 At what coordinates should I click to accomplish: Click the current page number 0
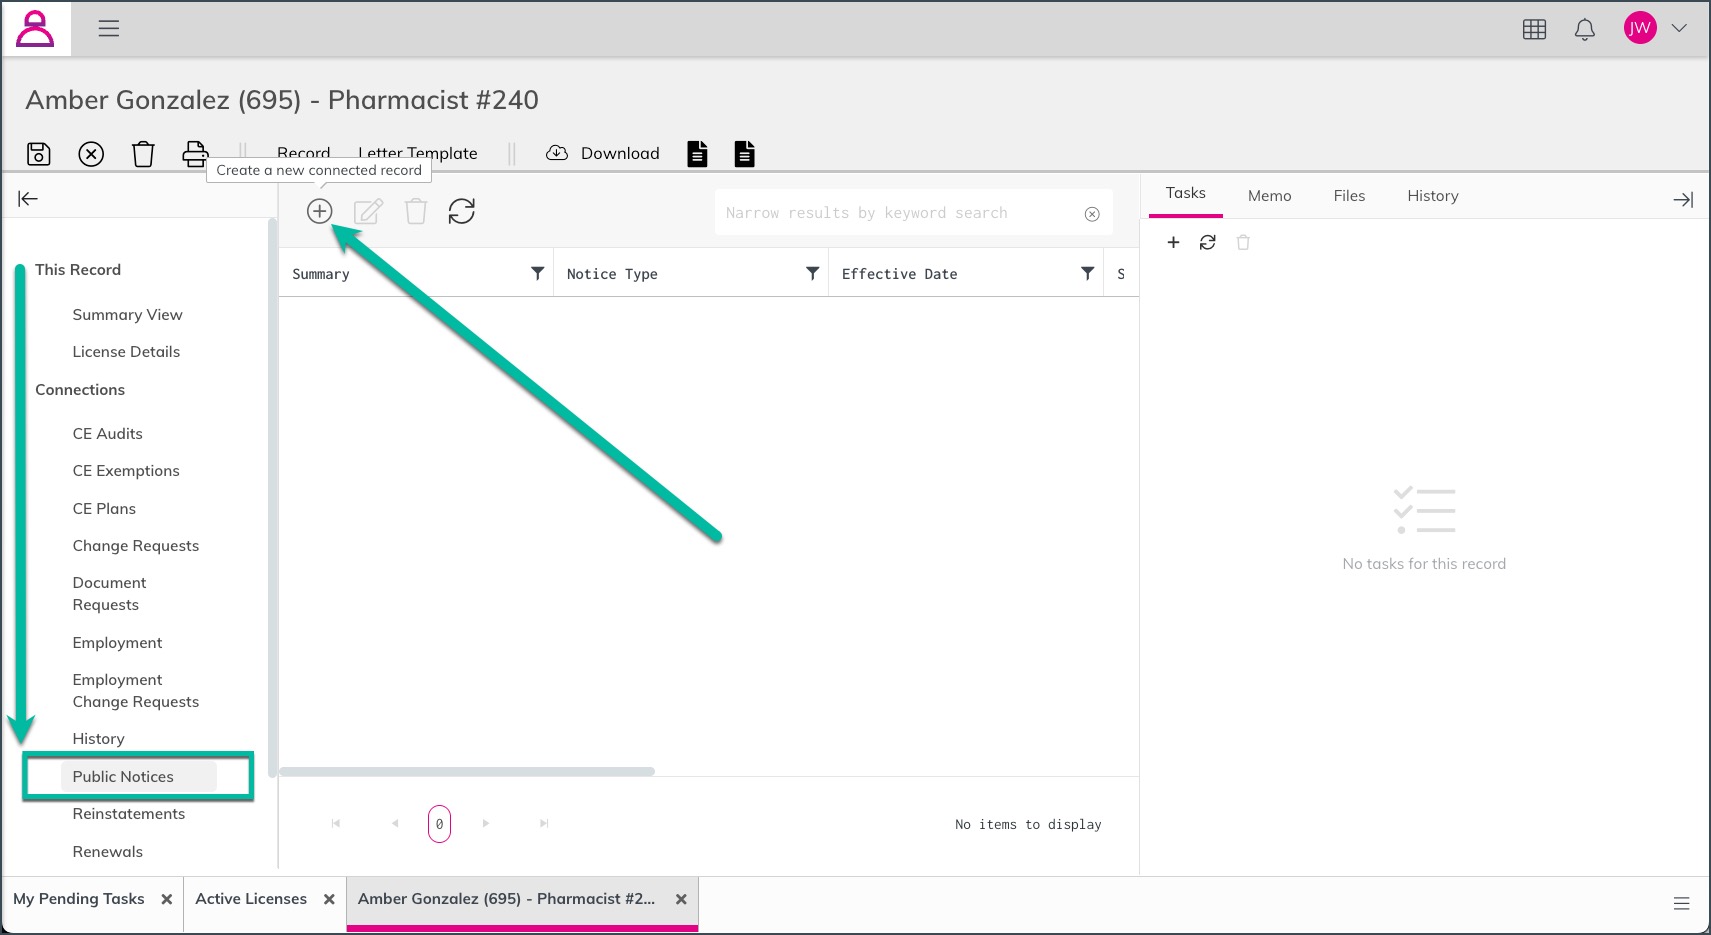[439, 824]
